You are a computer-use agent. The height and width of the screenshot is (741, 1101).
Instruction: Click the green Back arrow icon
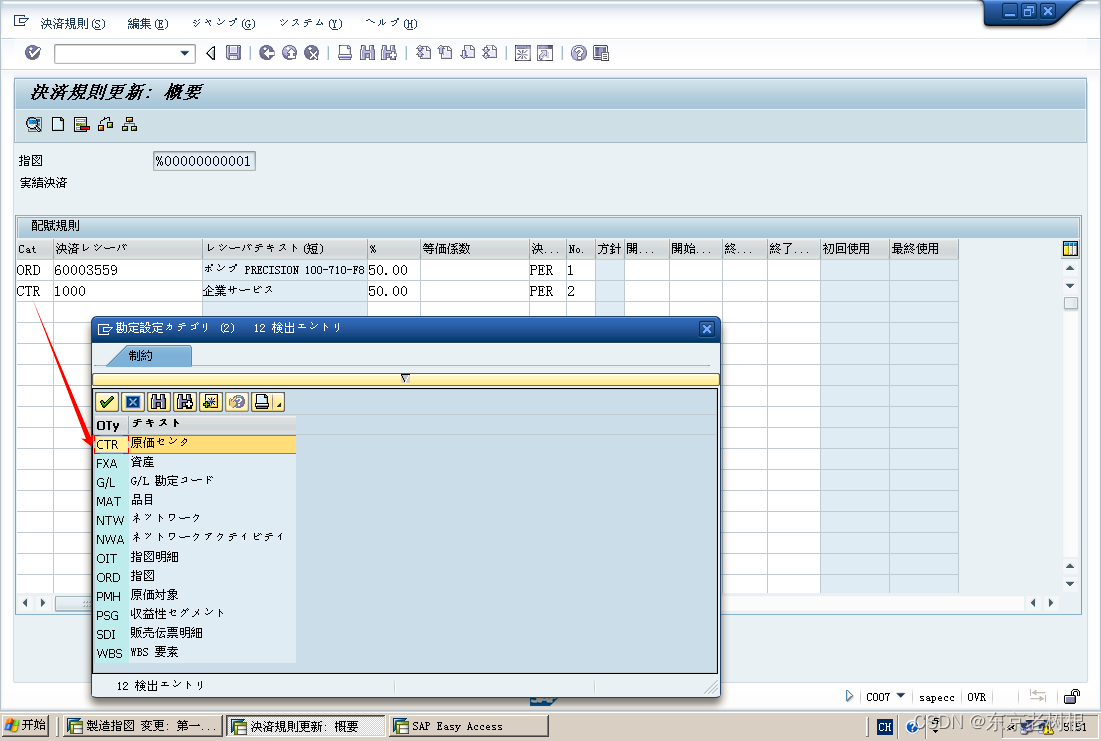coord(267,53)
